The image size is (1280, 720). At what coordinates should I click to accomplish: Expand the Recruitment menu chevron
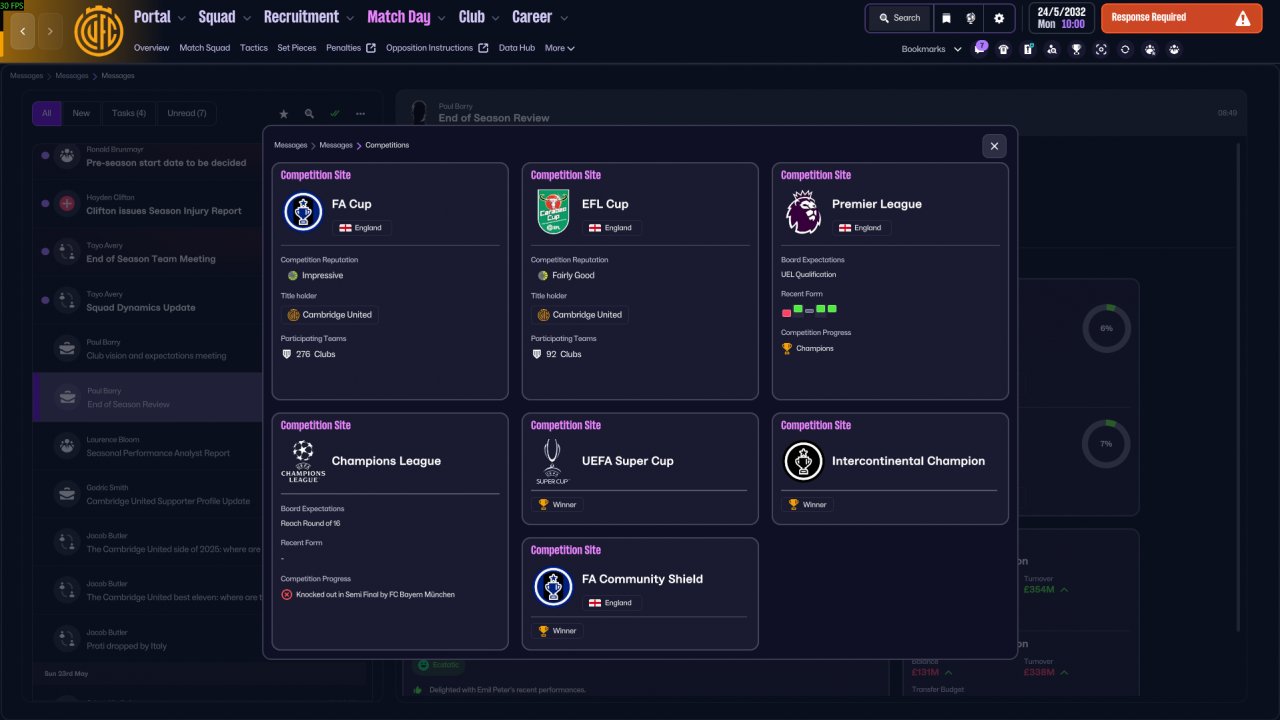[x=349, y=18]
